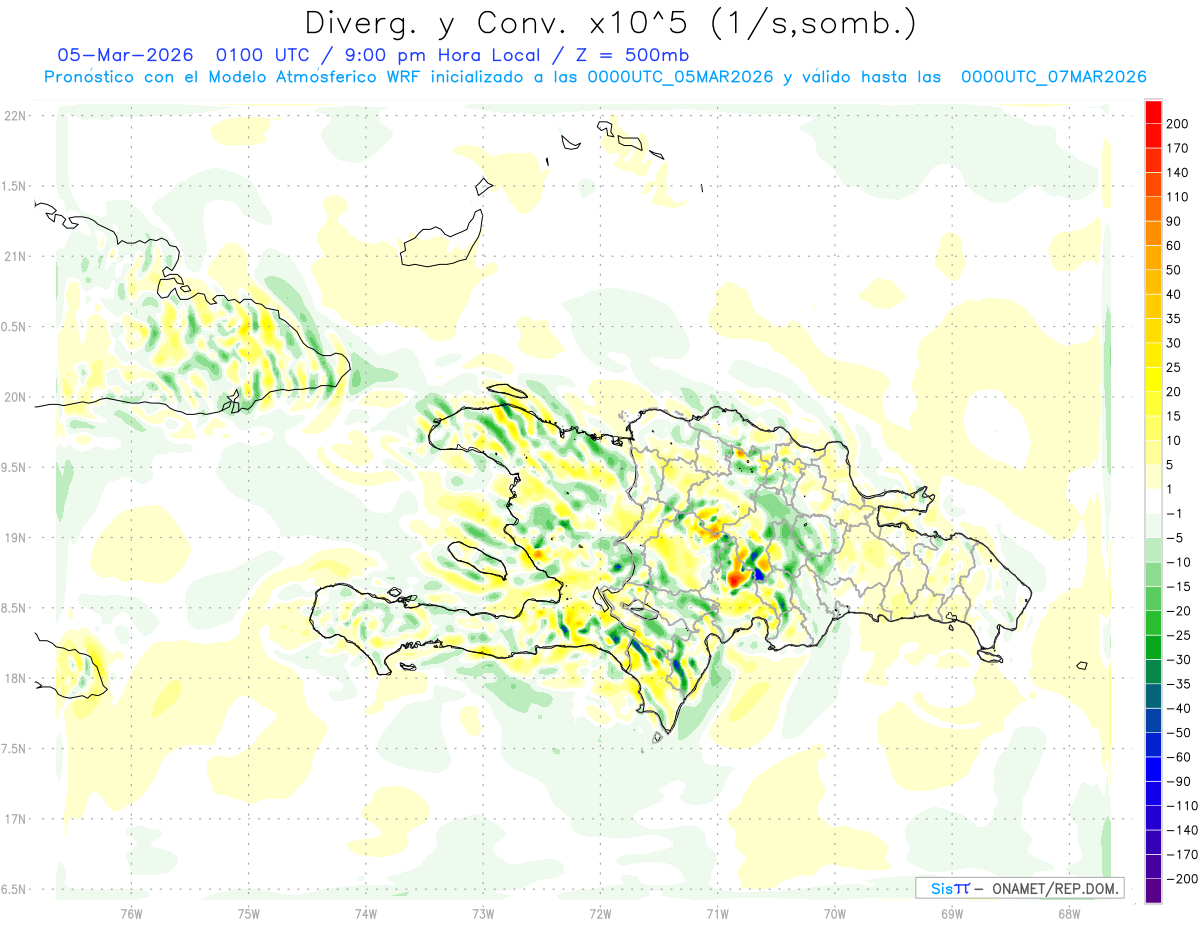Click the '75W' longitude label

pos(248,913)
